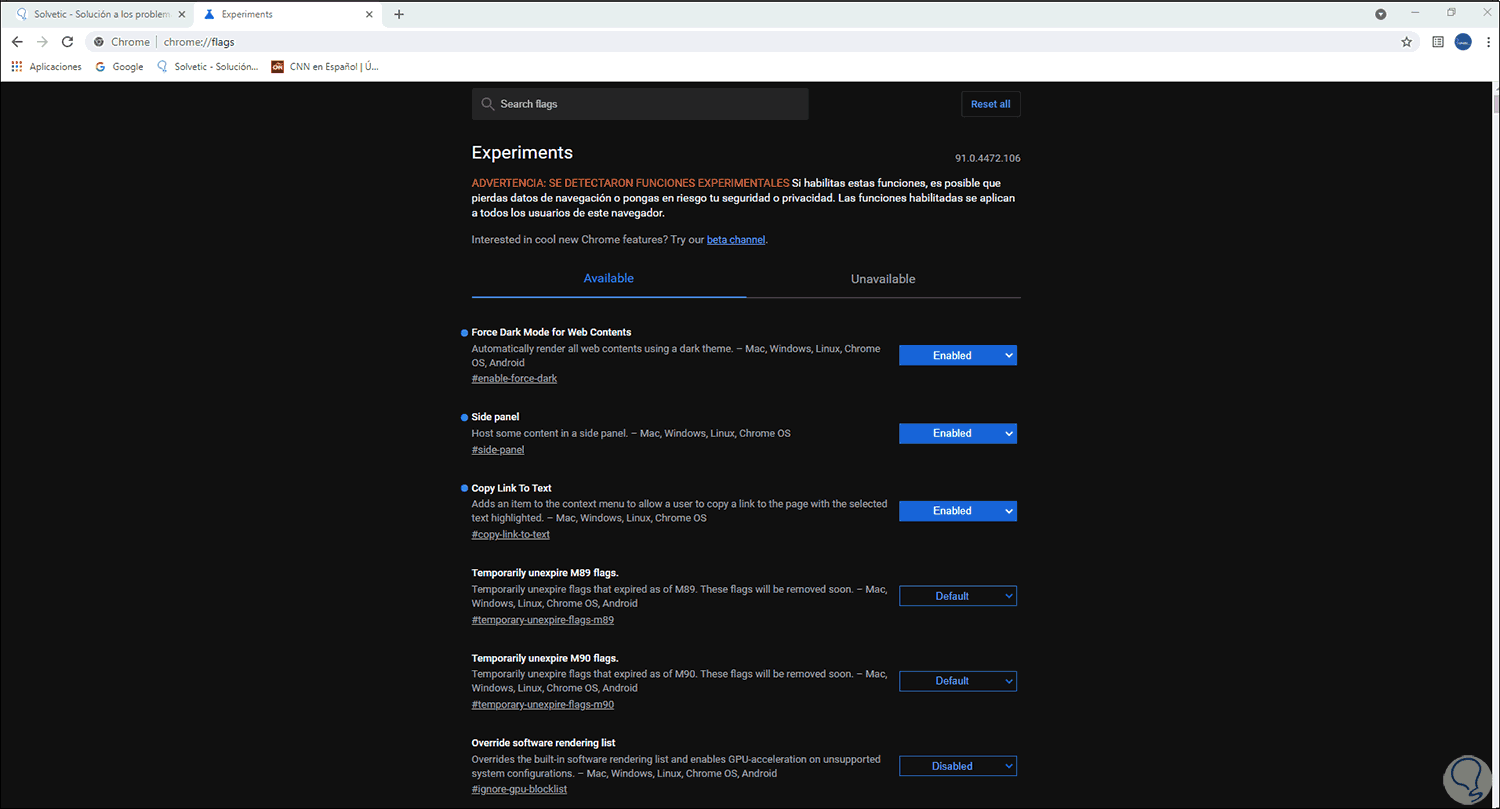Switch to the Unavailable tab

click(x=883, y=279)
